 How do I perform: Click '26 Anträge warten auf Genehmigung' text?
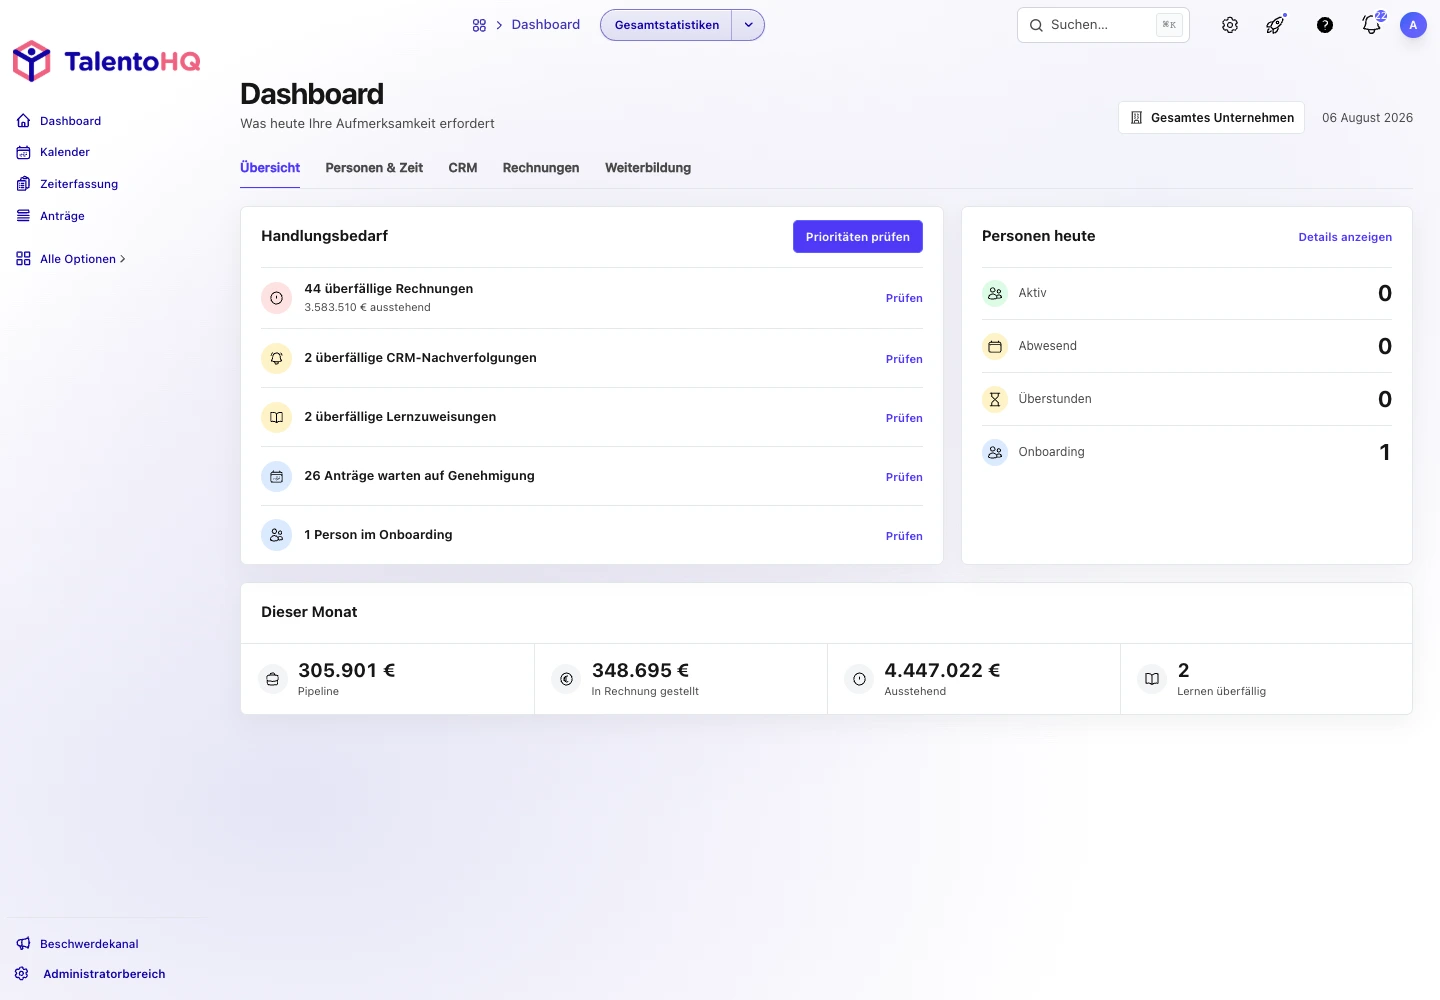click(x=419, y=476)
